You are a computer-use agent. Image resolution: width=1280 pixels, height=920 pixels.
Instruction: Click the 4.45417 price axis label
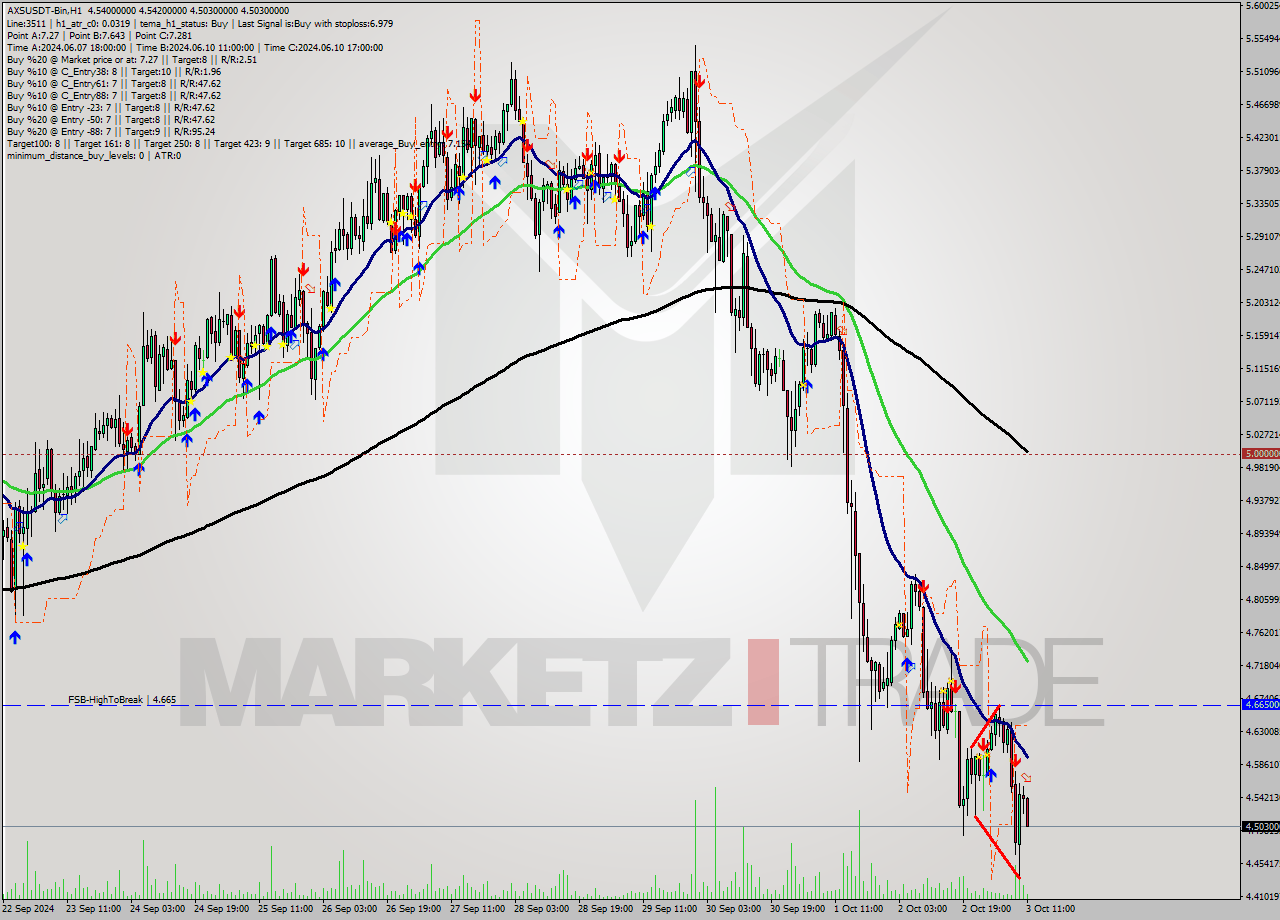click(1262, 864)
